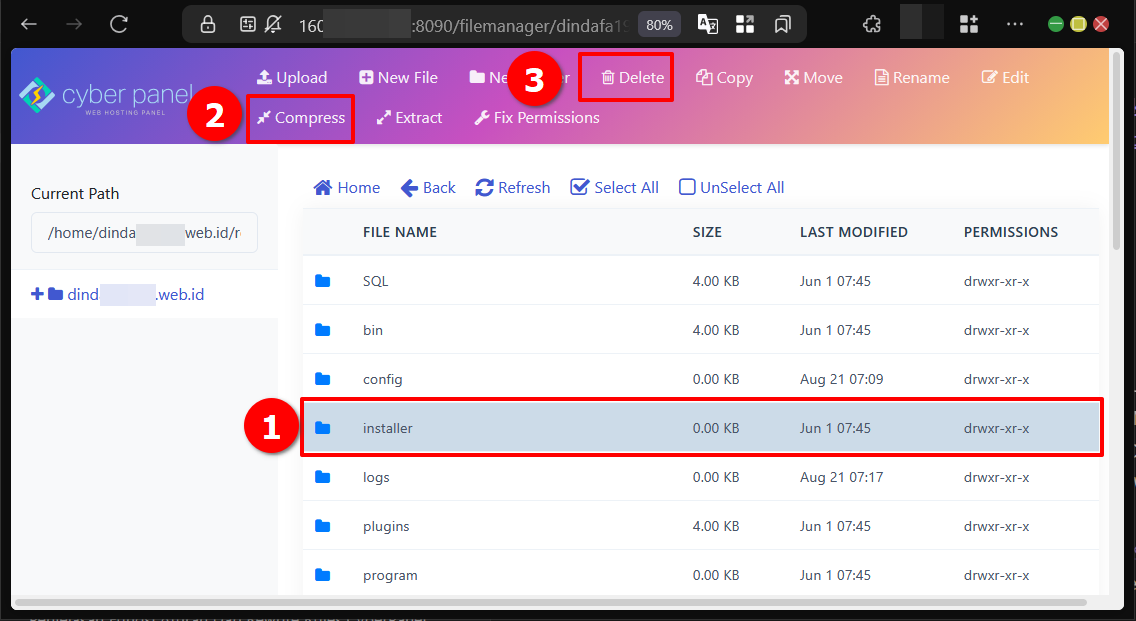
Task: Refresh the file listing
Action: click(x=512, y=188)
